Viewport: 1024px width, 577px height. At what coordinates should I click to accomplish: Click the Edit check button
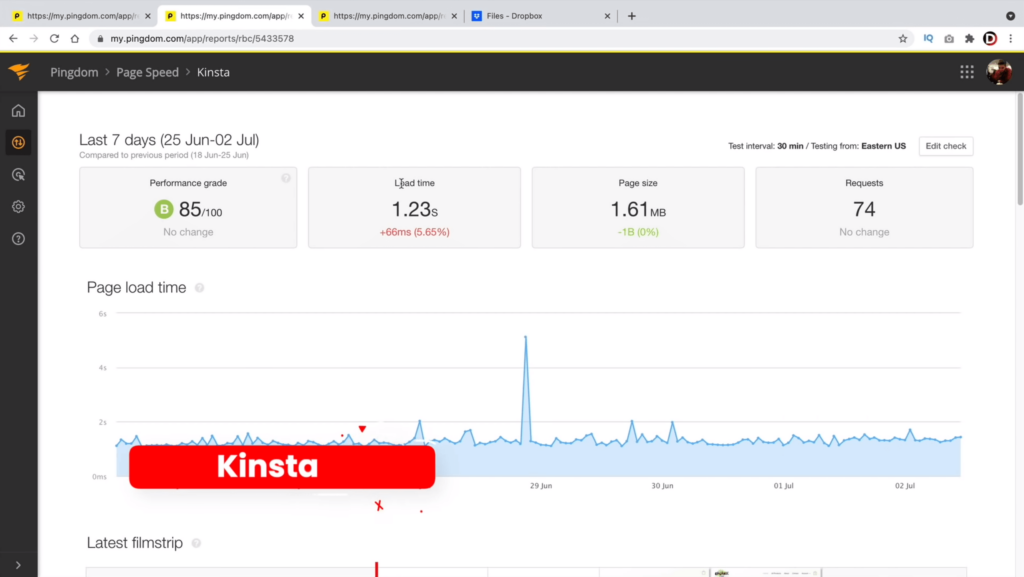(946, 146)
